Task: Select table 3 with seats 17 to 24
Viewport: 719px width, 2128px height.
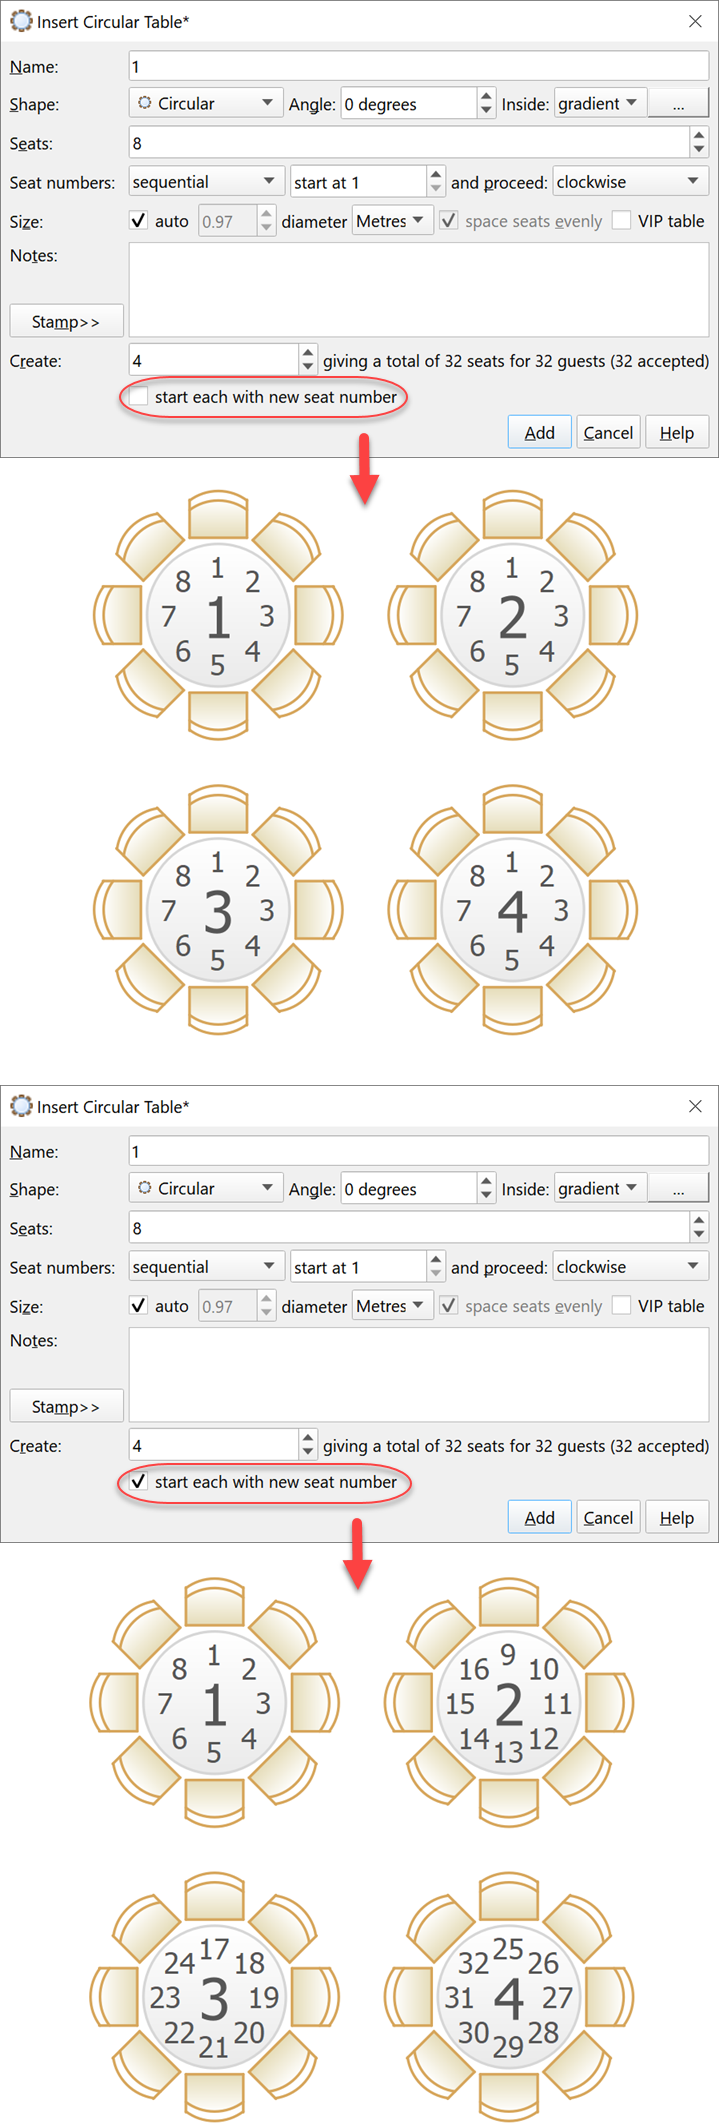Action: point(214,1998)
